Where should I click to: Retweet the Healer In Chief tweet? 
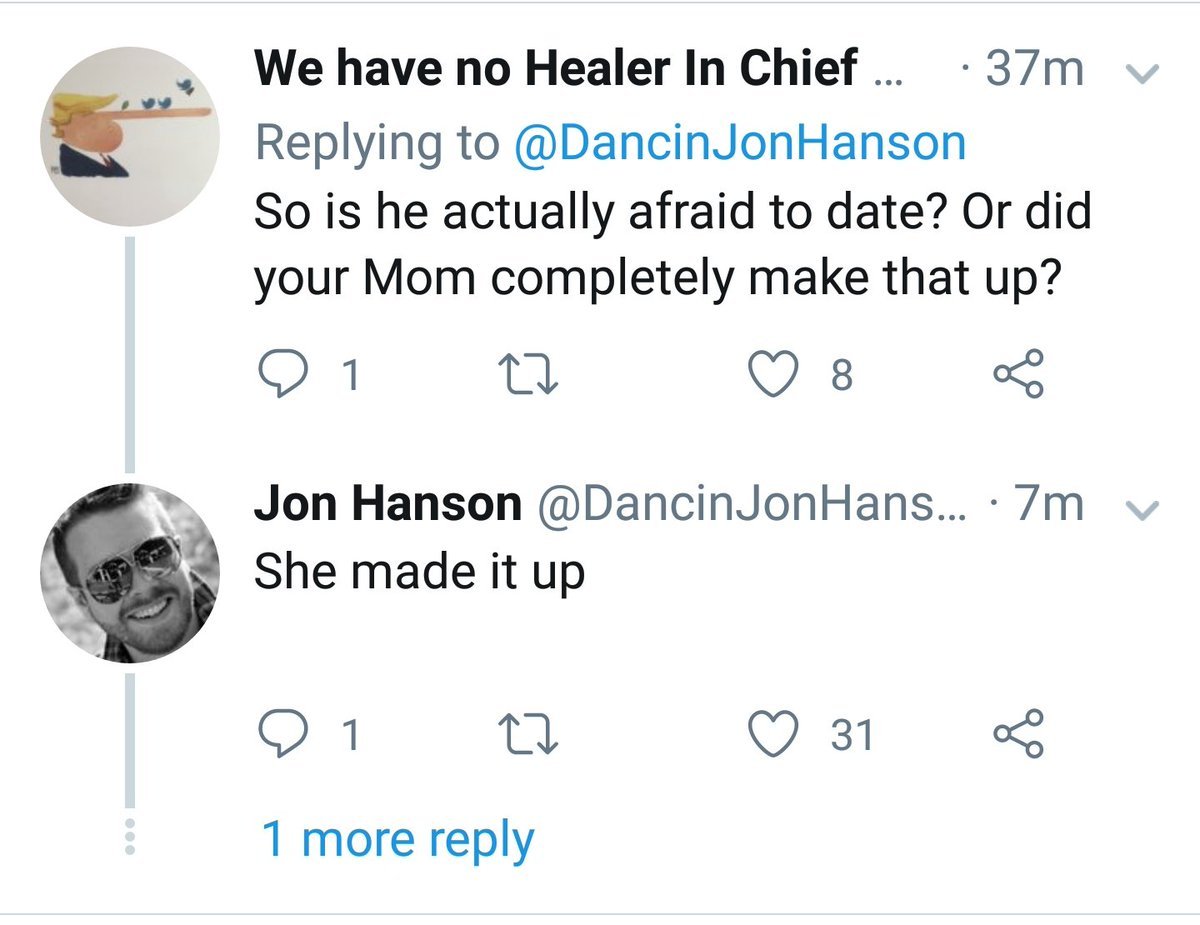click(x=525, y=374)
